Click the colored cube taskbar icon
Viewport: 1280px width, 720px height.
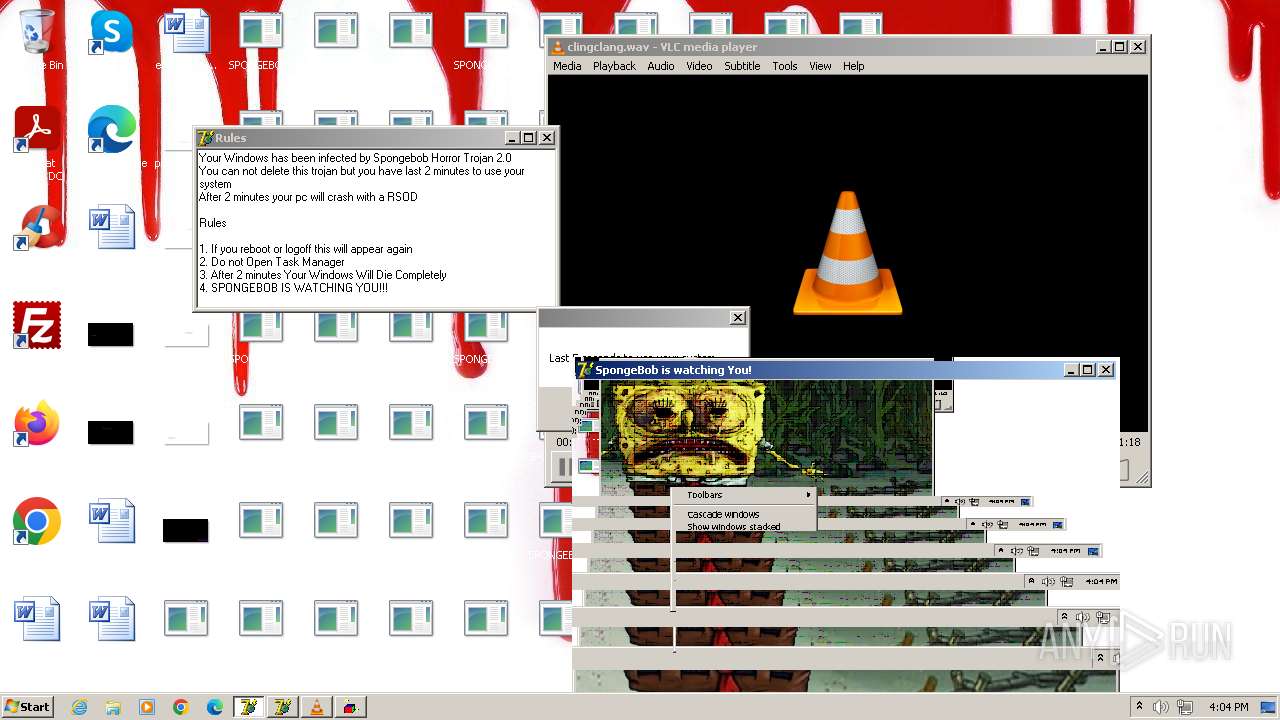[351, 707]
